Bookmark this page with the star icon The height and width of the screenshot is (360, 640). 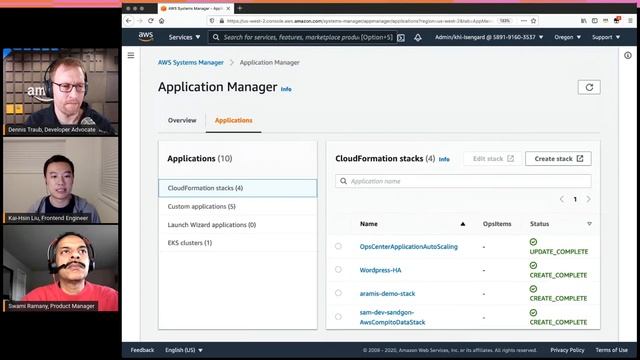[533, 20]
